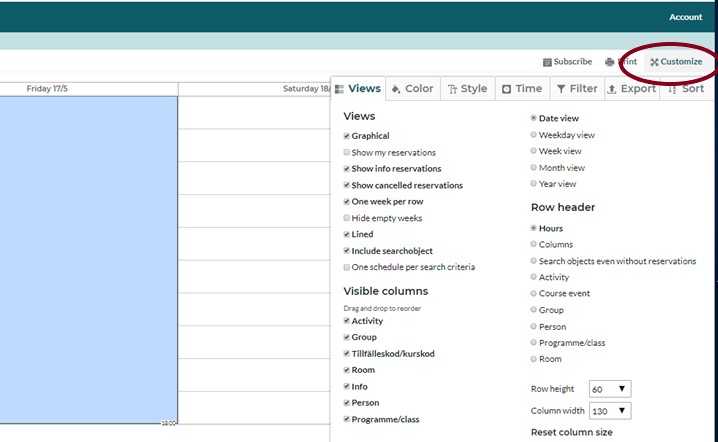Click the Export tab icon
The width and height of the screenshot is (718, 442).
tap(612, 89)
